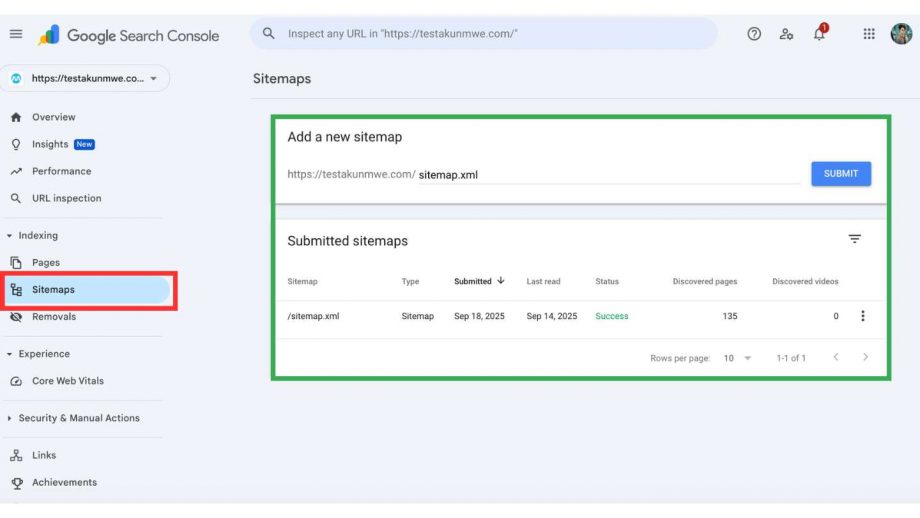Click the Overview home icon
920x518 pixels.
16,117
